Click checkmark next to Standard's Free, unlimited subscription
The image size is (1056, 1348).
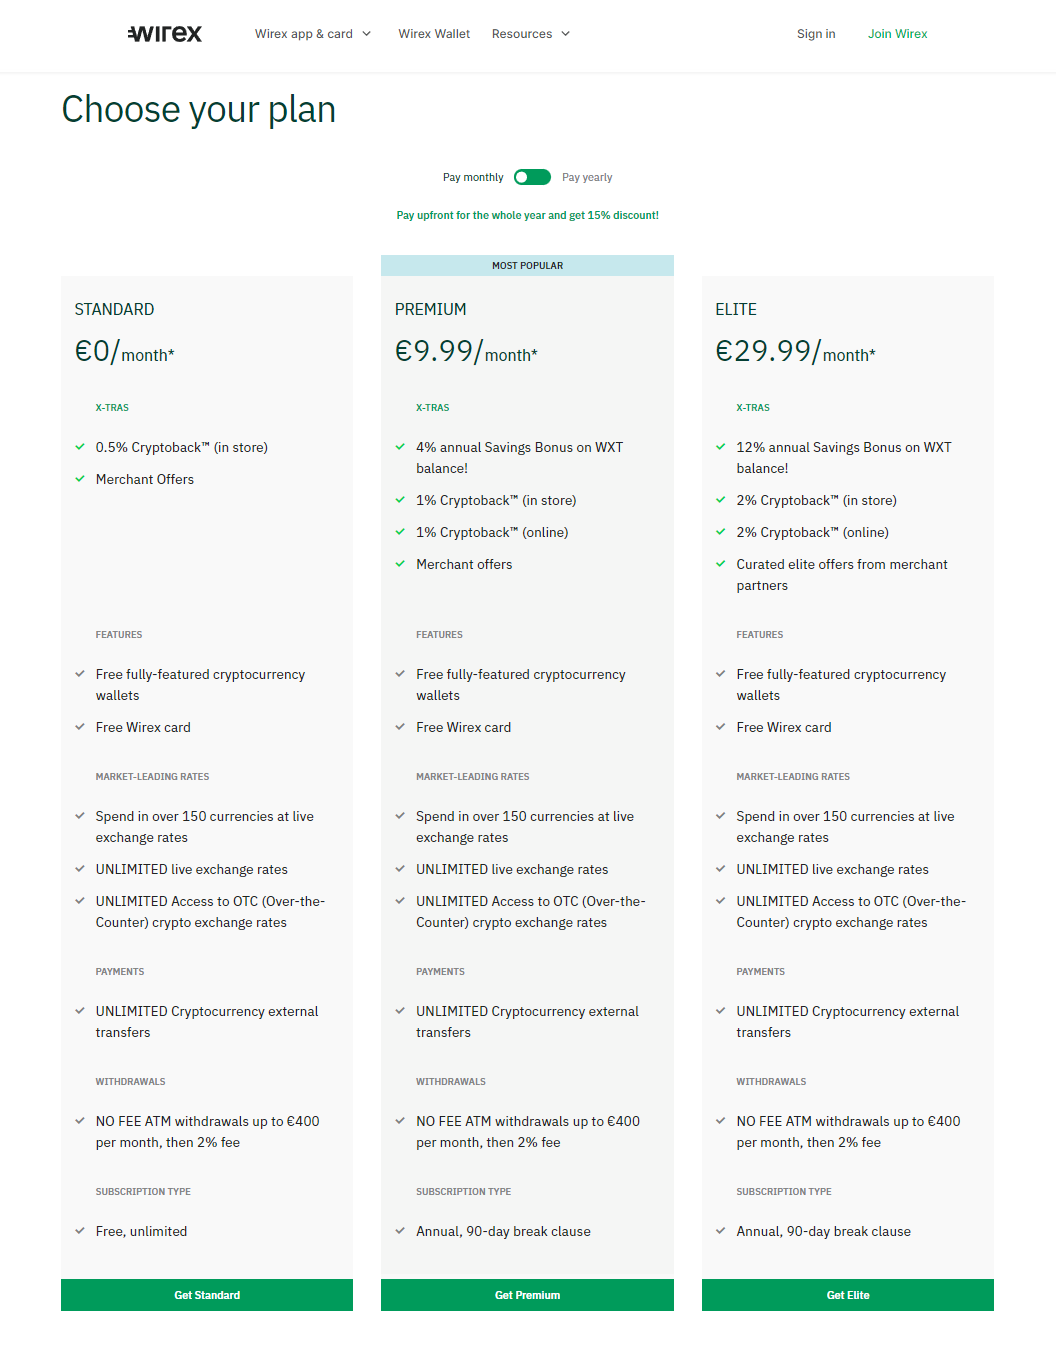coord(80,1231)
